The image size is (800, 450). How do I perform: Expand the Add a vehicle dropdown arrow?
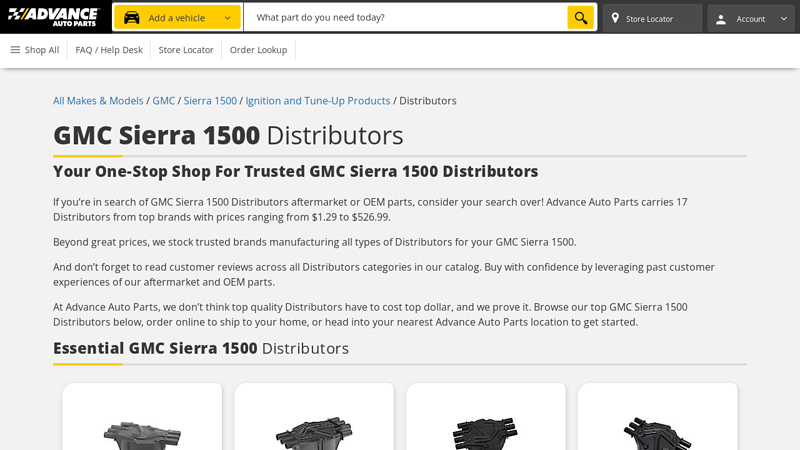click(228, 18)
